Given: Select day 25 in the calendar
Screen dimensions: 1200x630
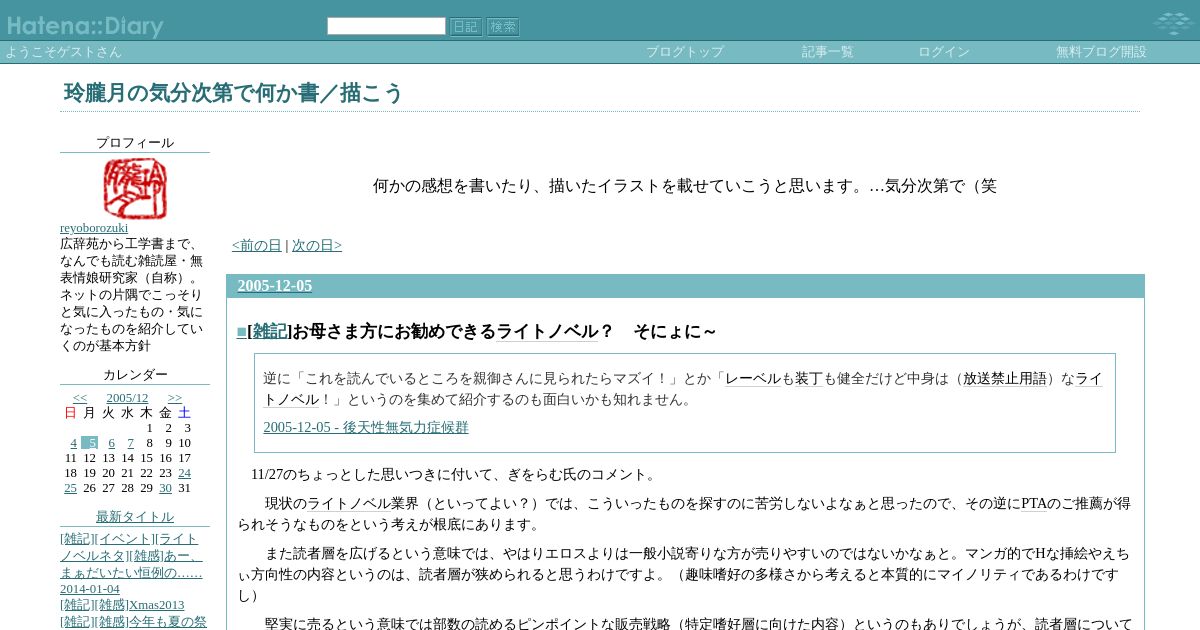Looking at the screenshot, I should tap(70, 488).
